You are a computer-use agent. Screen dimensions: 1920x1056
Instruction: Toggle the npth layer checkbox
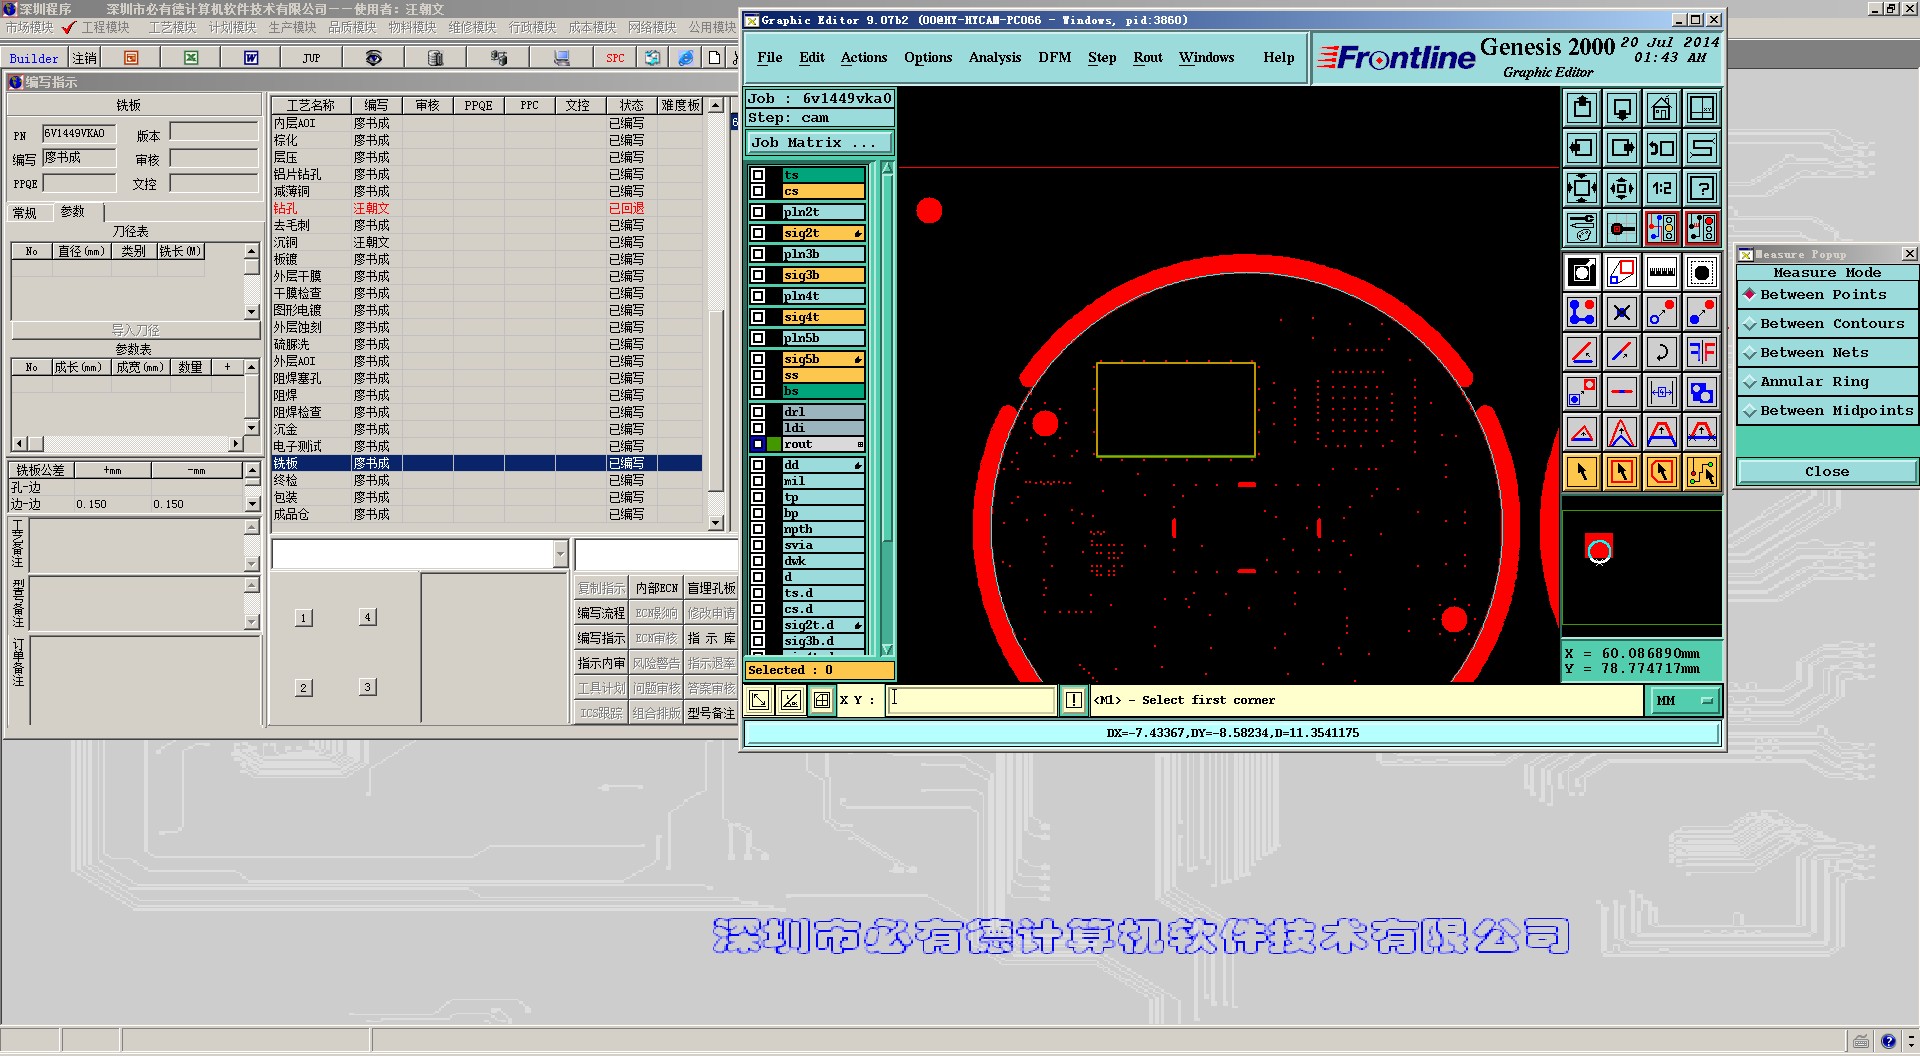758,529
